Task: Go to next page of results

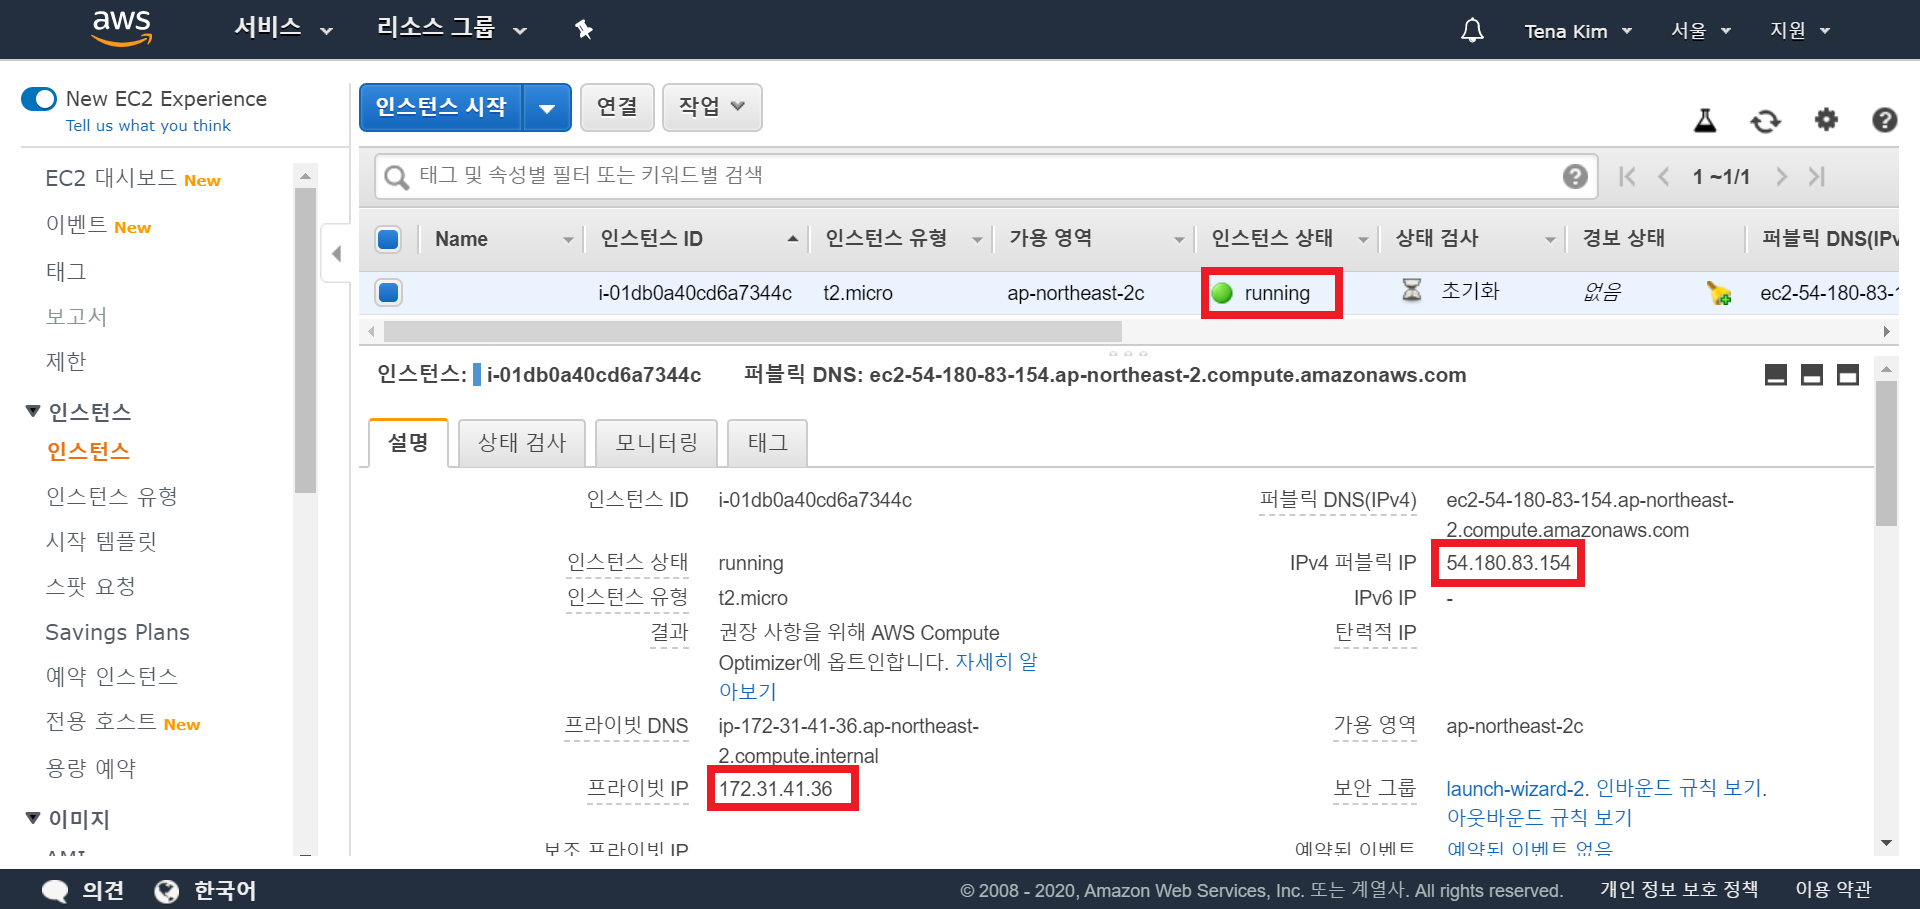Action: (x=1781, y=177)
